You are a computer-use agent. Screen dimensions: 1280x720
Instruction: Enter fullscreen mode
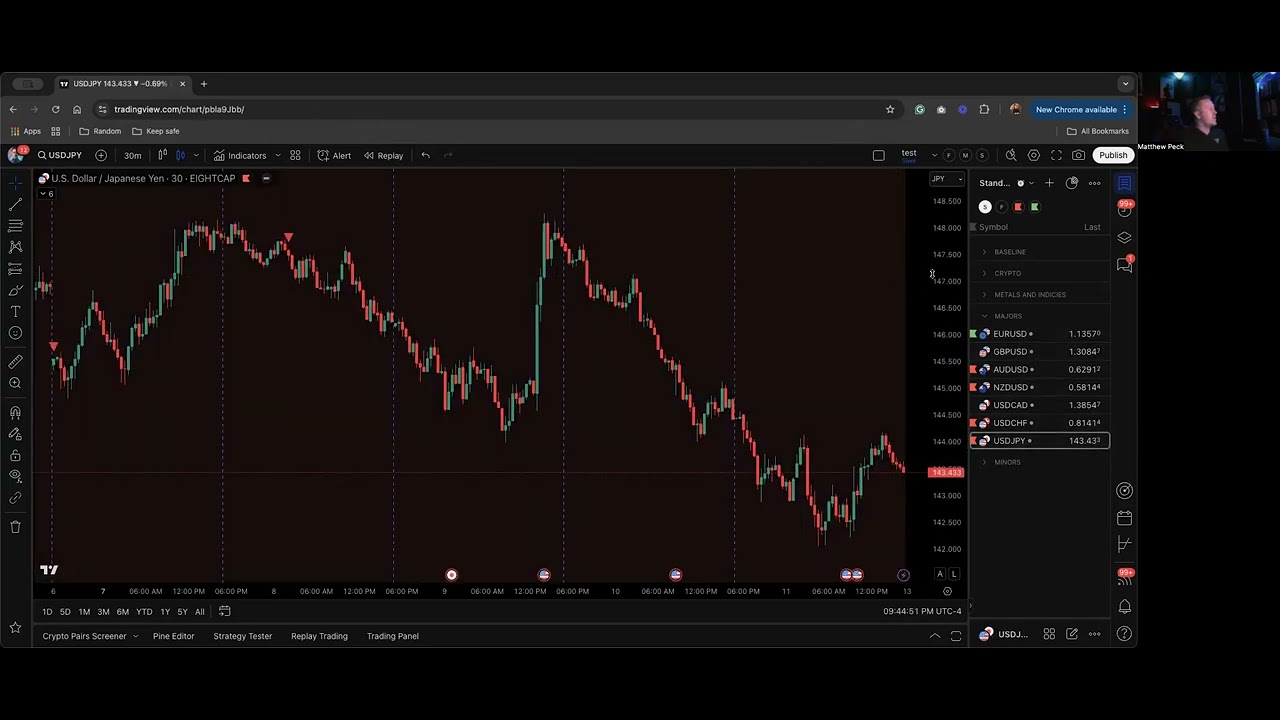pos(1056,155)
